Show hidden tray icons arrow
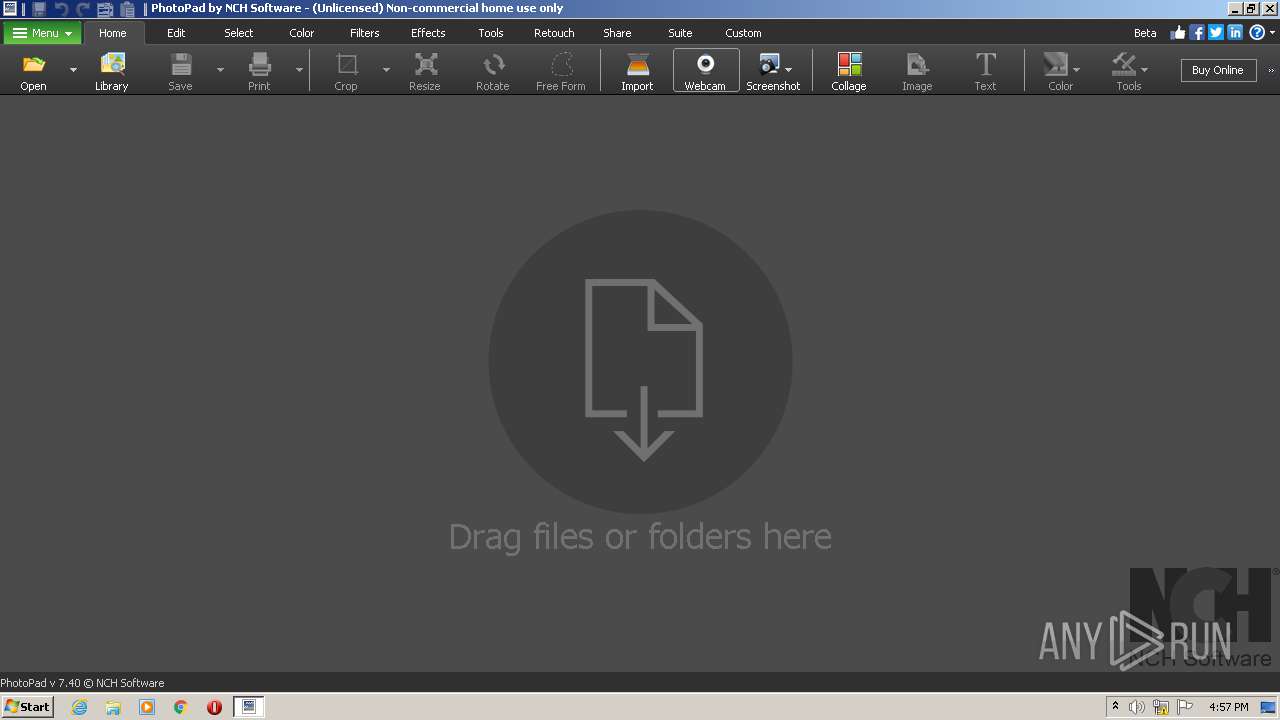This screenshot has height=720, width=1280. (x=1115, y=707)
